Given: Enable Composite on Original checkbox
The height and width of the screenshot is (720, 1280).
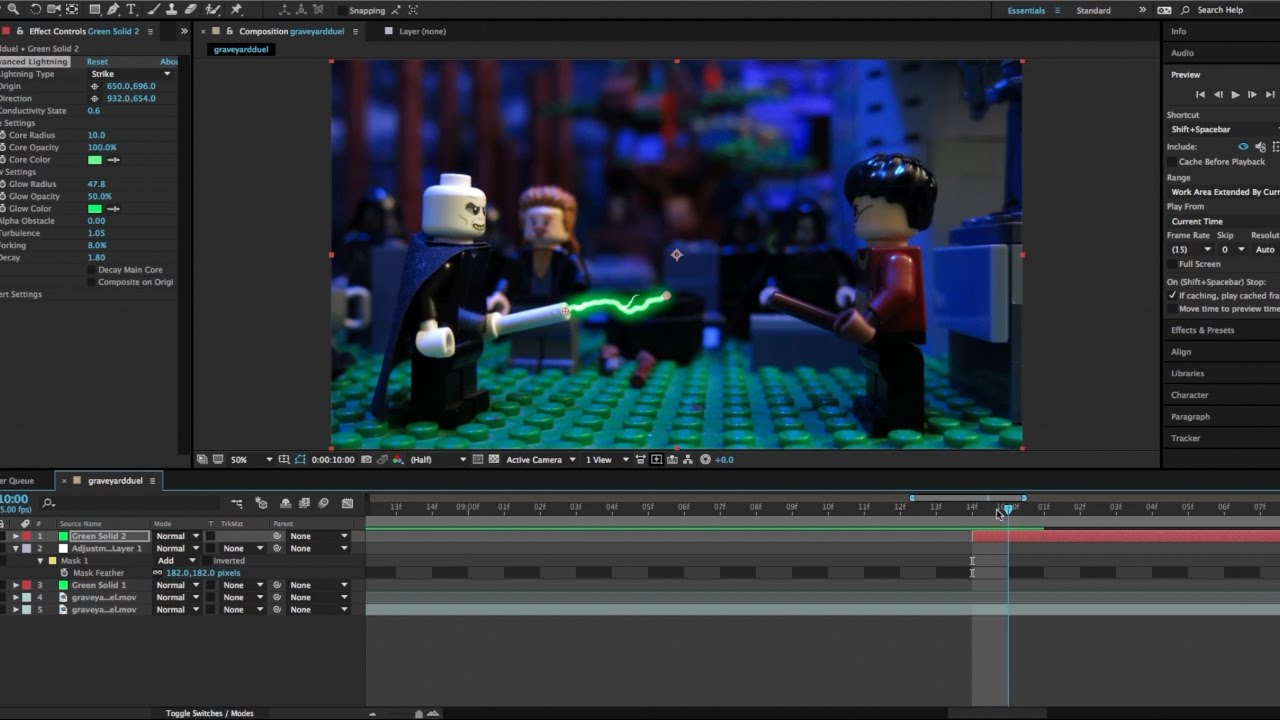Looking at the screenshot, I should (91, 282).
